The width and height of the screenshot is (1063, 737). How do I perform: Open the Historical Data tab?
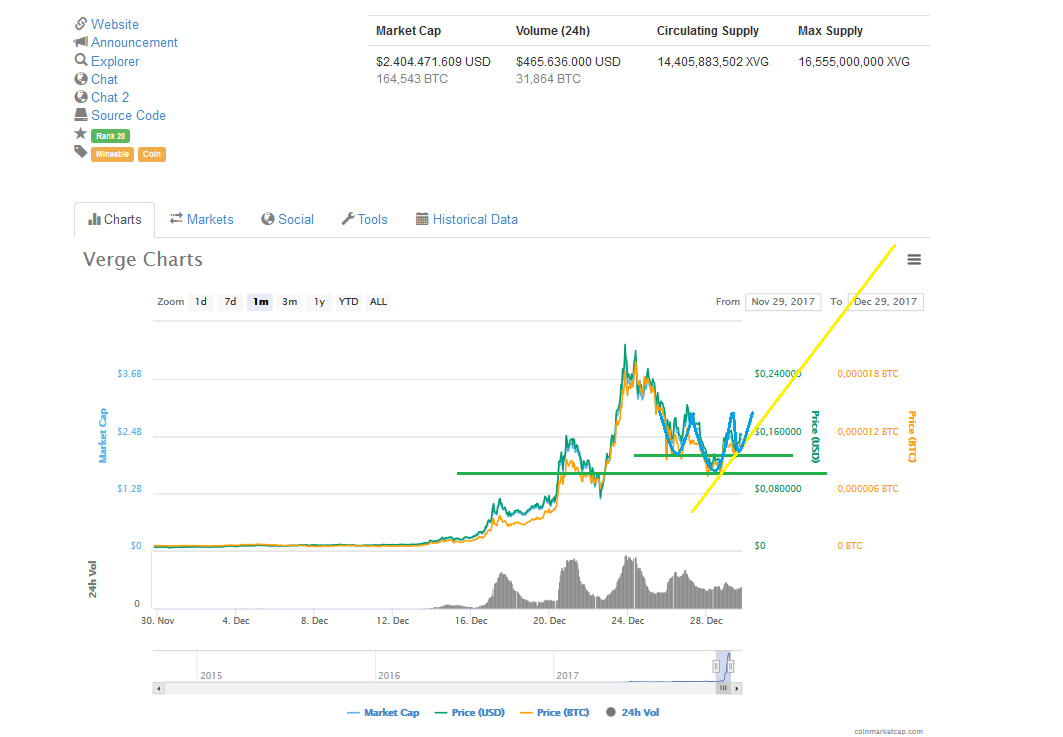coord(467,219)
